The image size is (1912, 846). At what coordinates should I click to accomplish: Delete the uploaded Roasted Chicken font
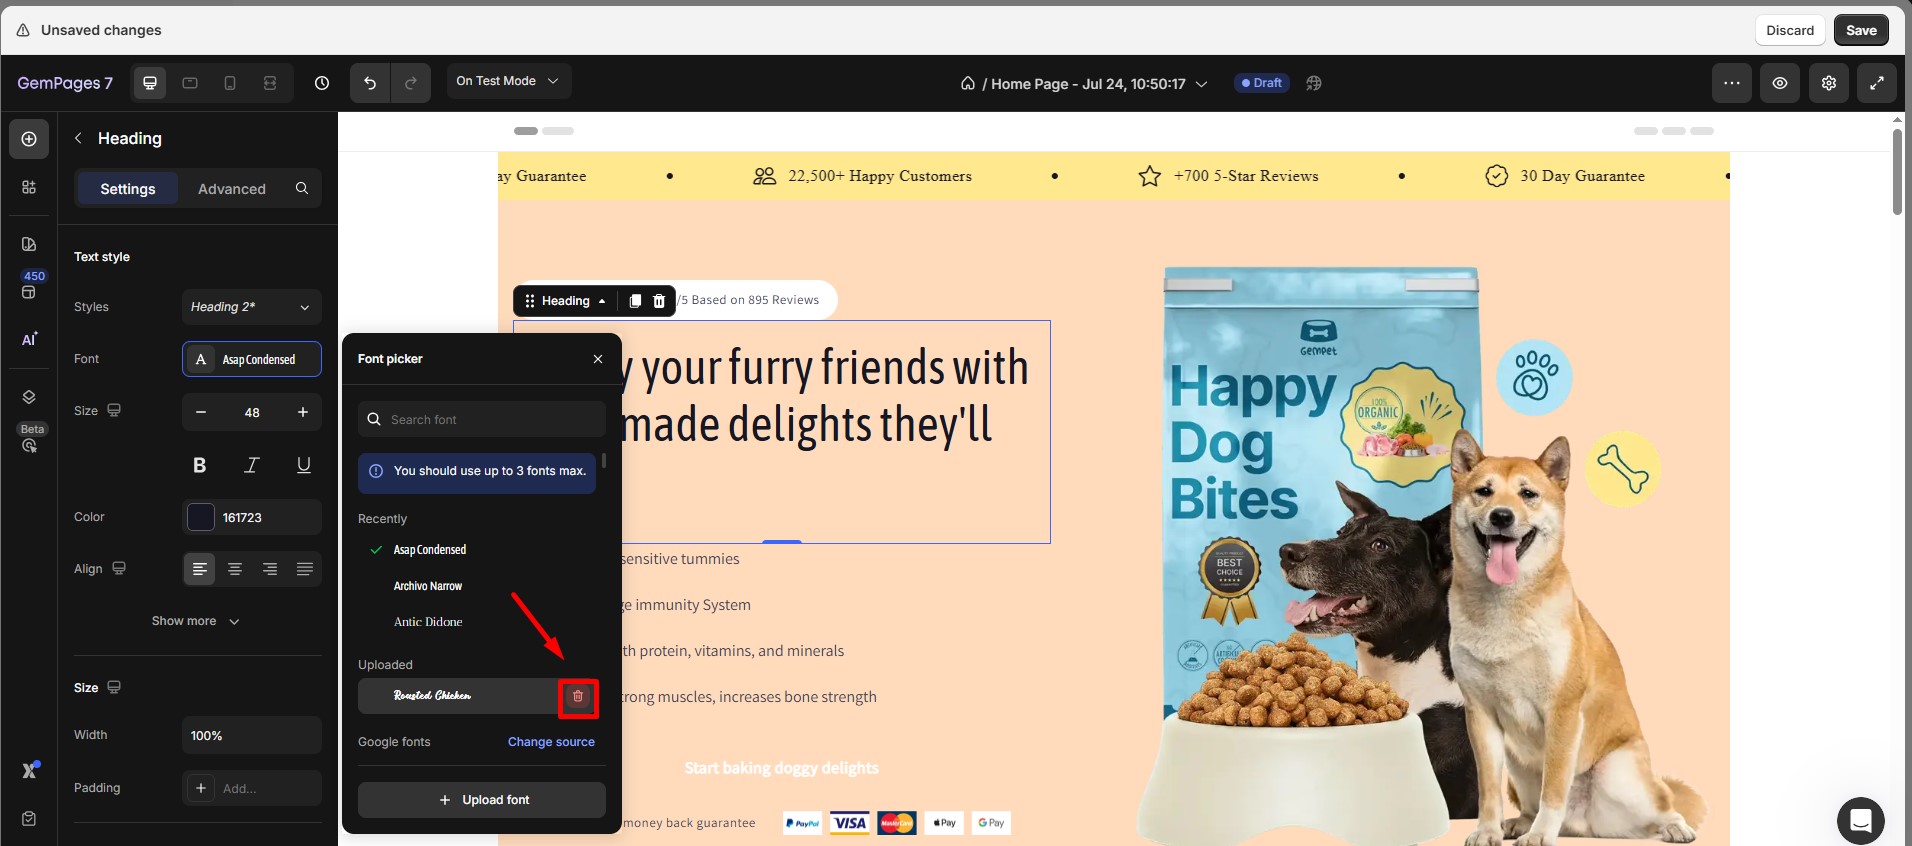578,696
